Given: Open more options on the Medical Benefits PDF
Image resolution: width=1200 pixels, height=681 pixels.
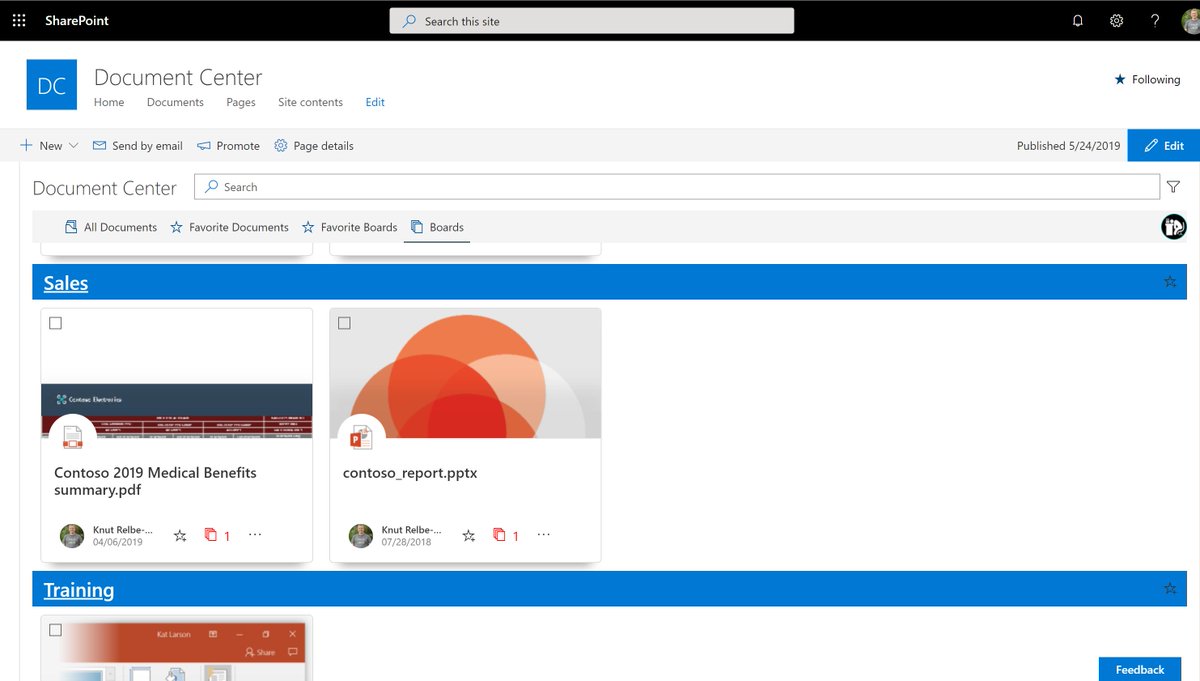Looking at the screenshot, I should click(254, 535).
